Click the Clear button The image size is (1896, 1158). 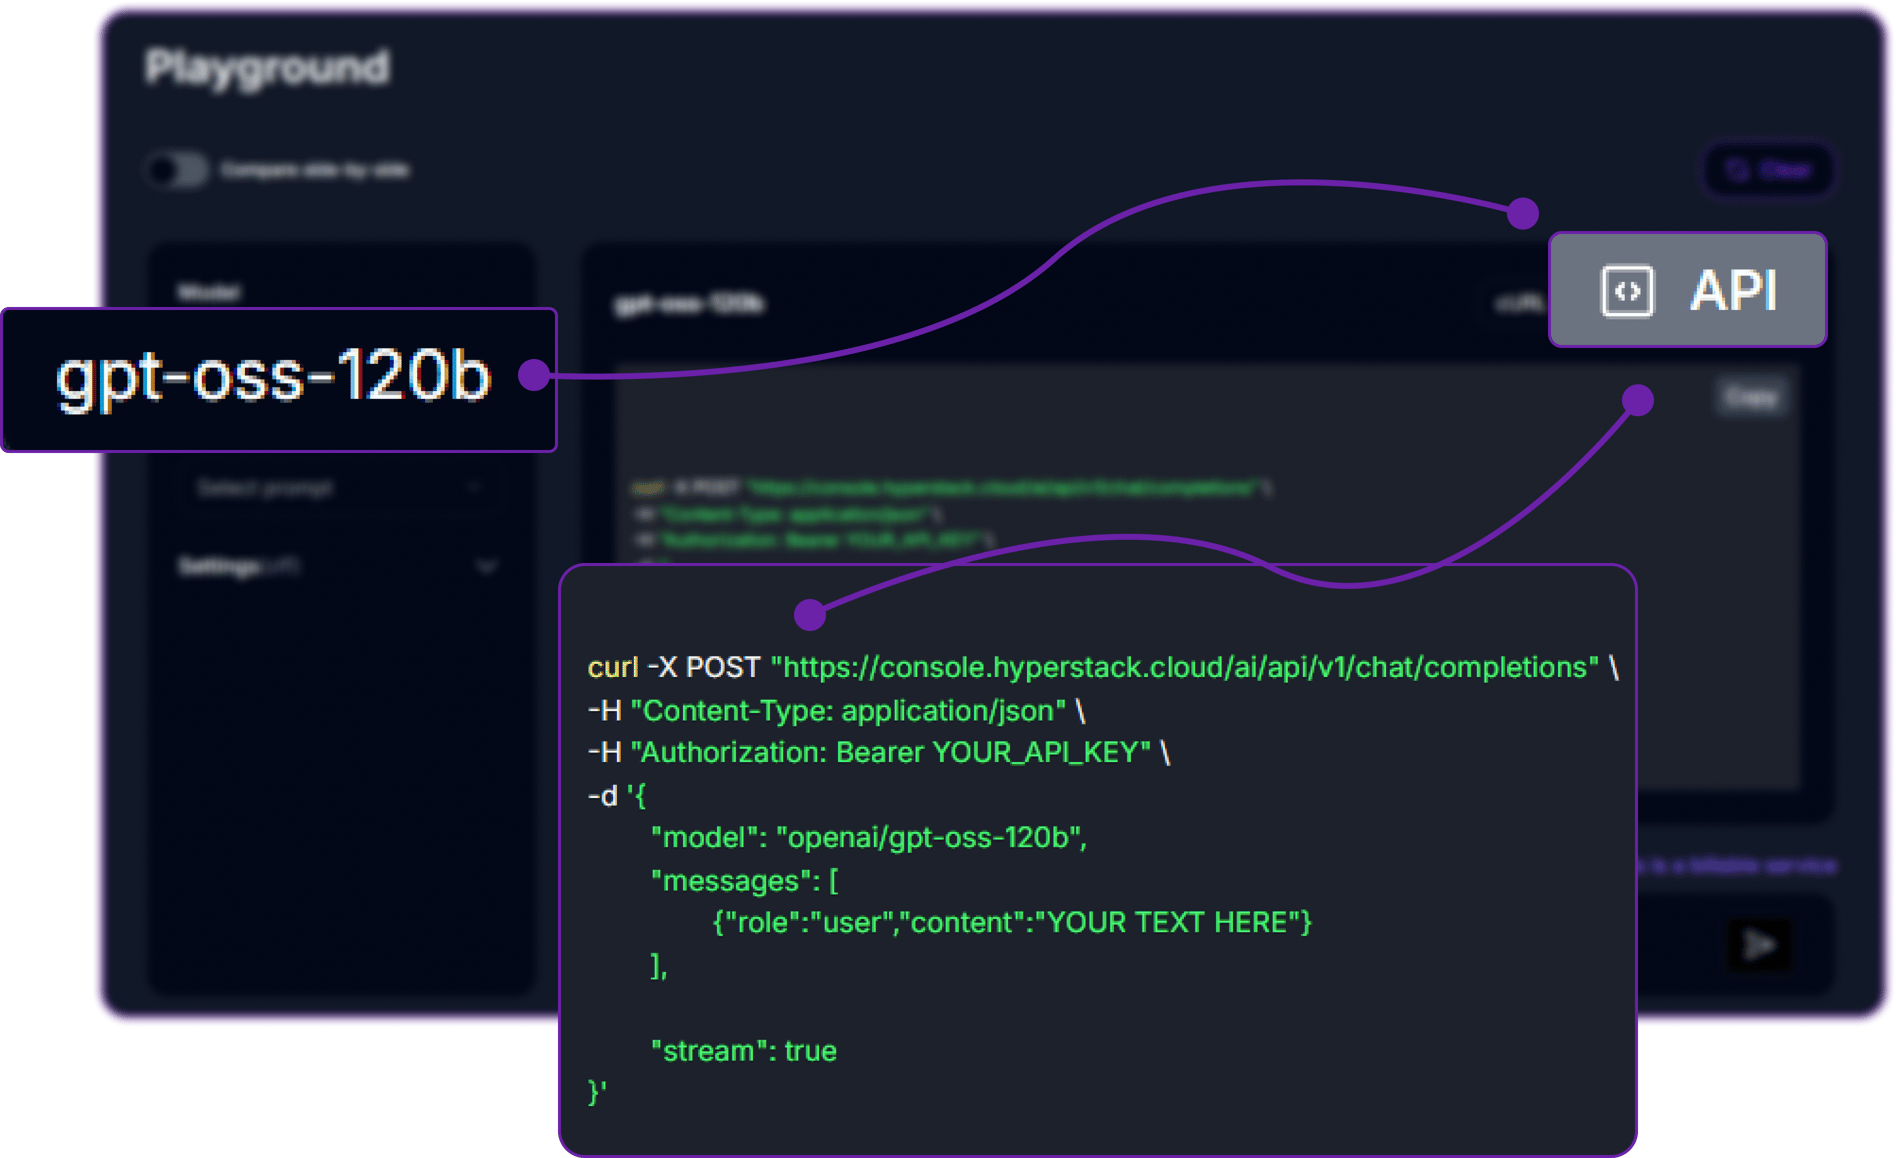pyautogui.click(x=1768, y=170)
